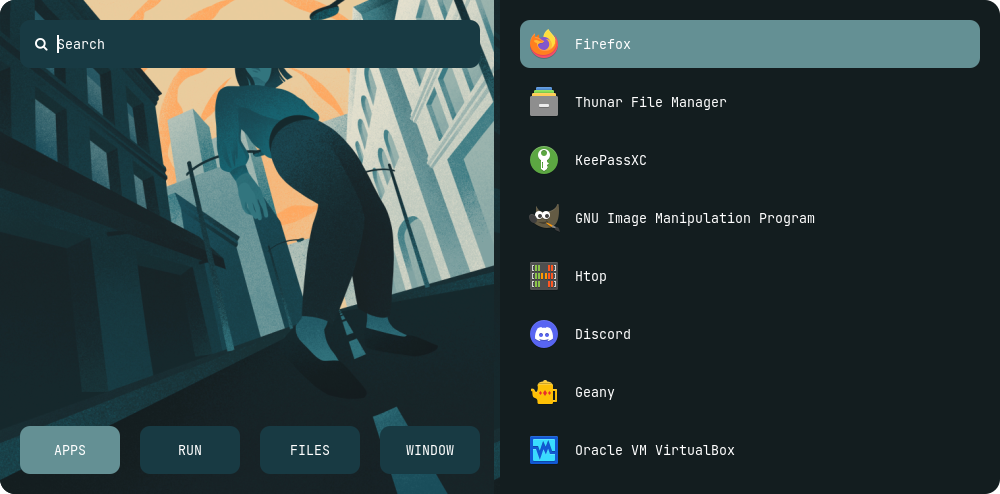The height and width of the screenshot is (494, 1000).
Task: Choose the "KeePassXC" text label
Action: tap(610, 160)
